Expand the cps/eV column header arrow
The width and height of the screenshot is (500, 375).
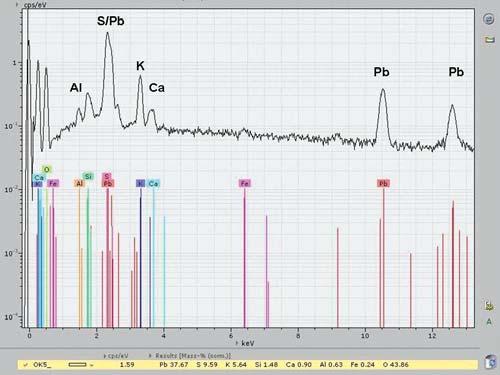tap(105, 356)
